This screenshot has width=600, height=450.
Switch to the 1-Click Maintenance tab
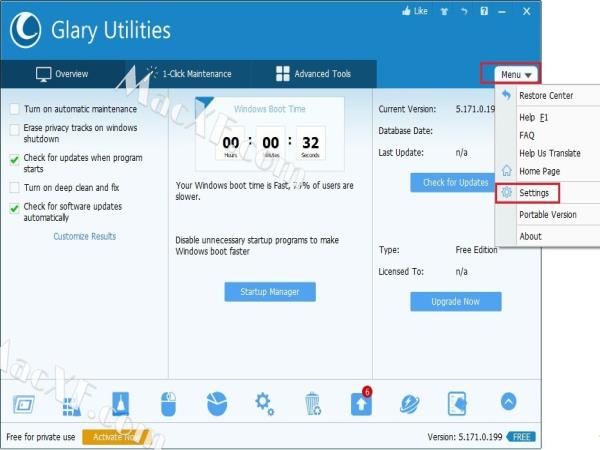pos(189,73)
